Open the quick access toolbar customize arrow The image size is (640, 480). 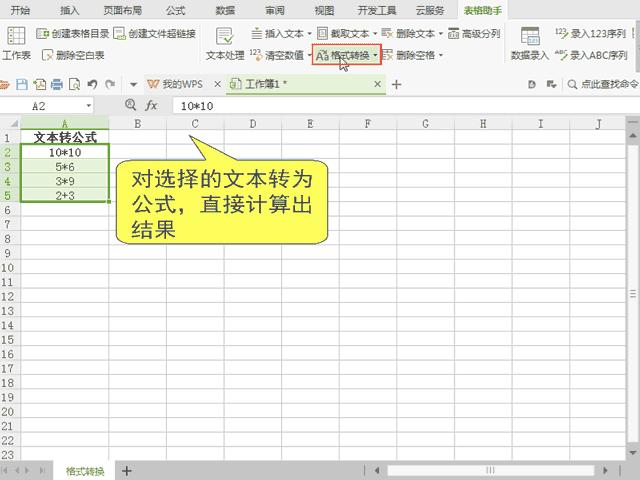133,85
